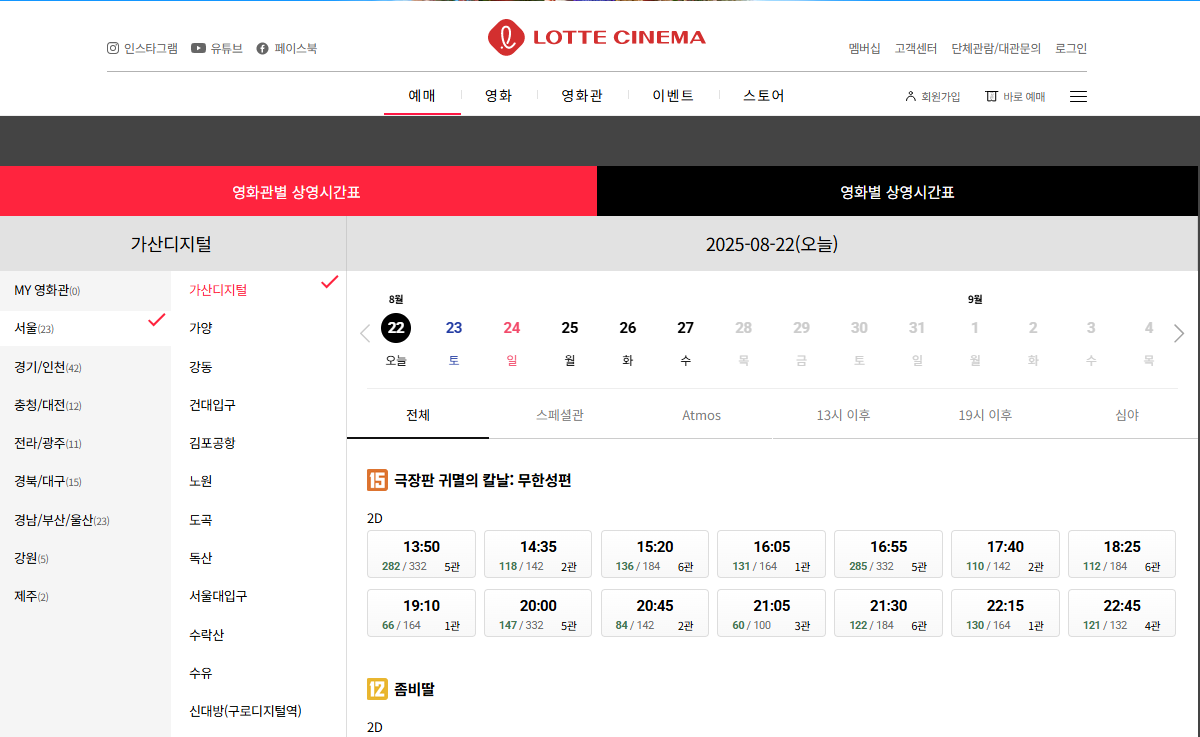Switch to 영화별 상영시간표 tab
Screen dimensions: 1200x737
point(898,191)
